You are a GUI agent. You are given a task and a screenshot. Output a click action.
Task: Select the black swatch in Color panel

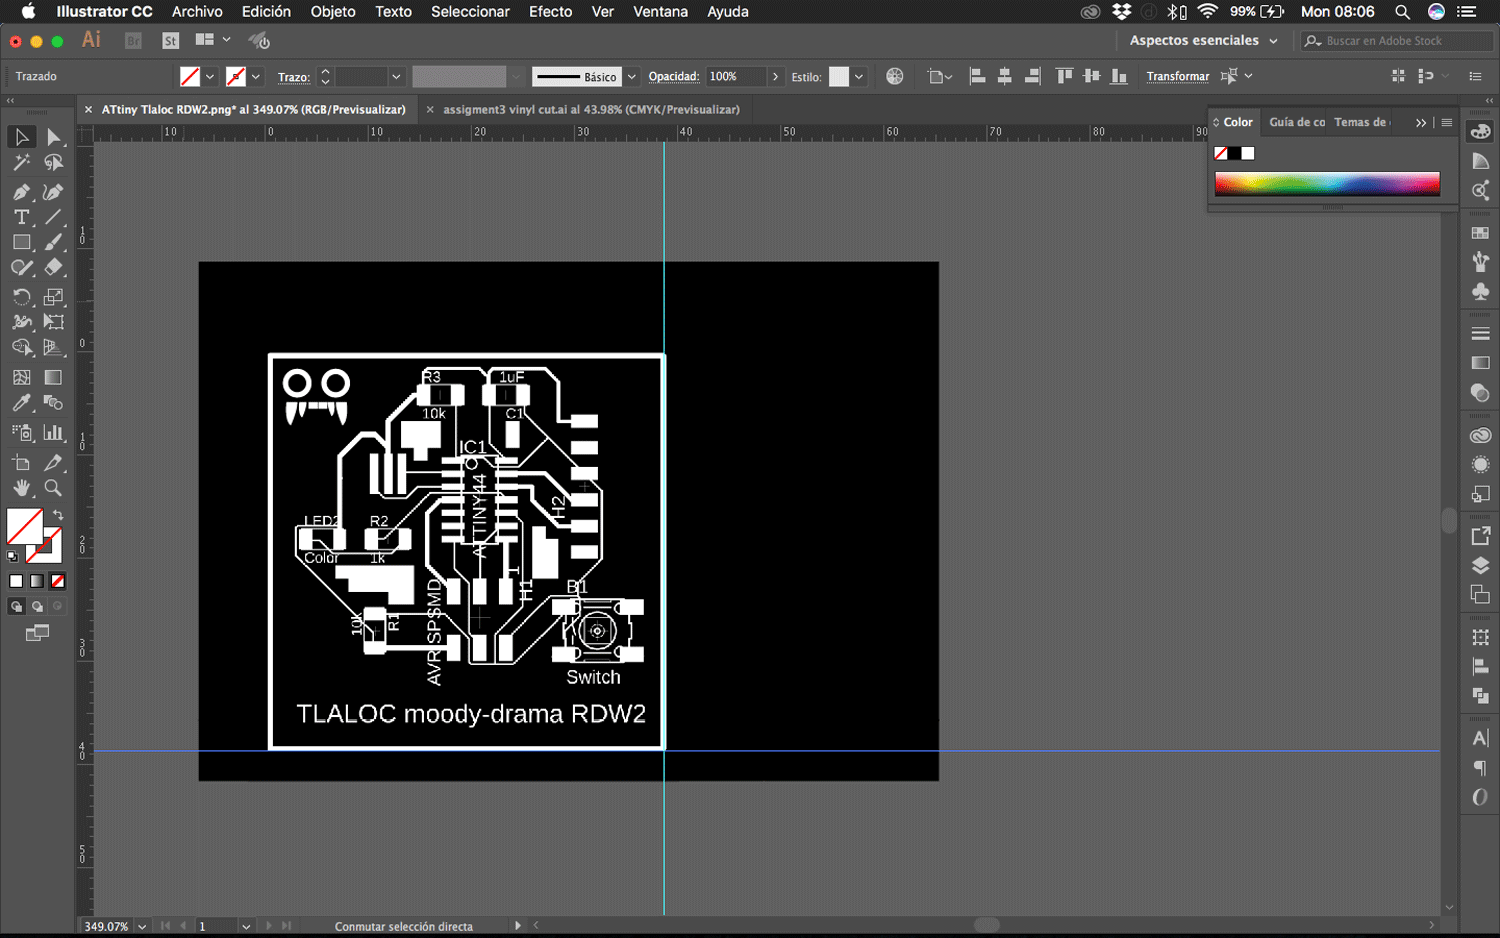[x=1234, y=153]
